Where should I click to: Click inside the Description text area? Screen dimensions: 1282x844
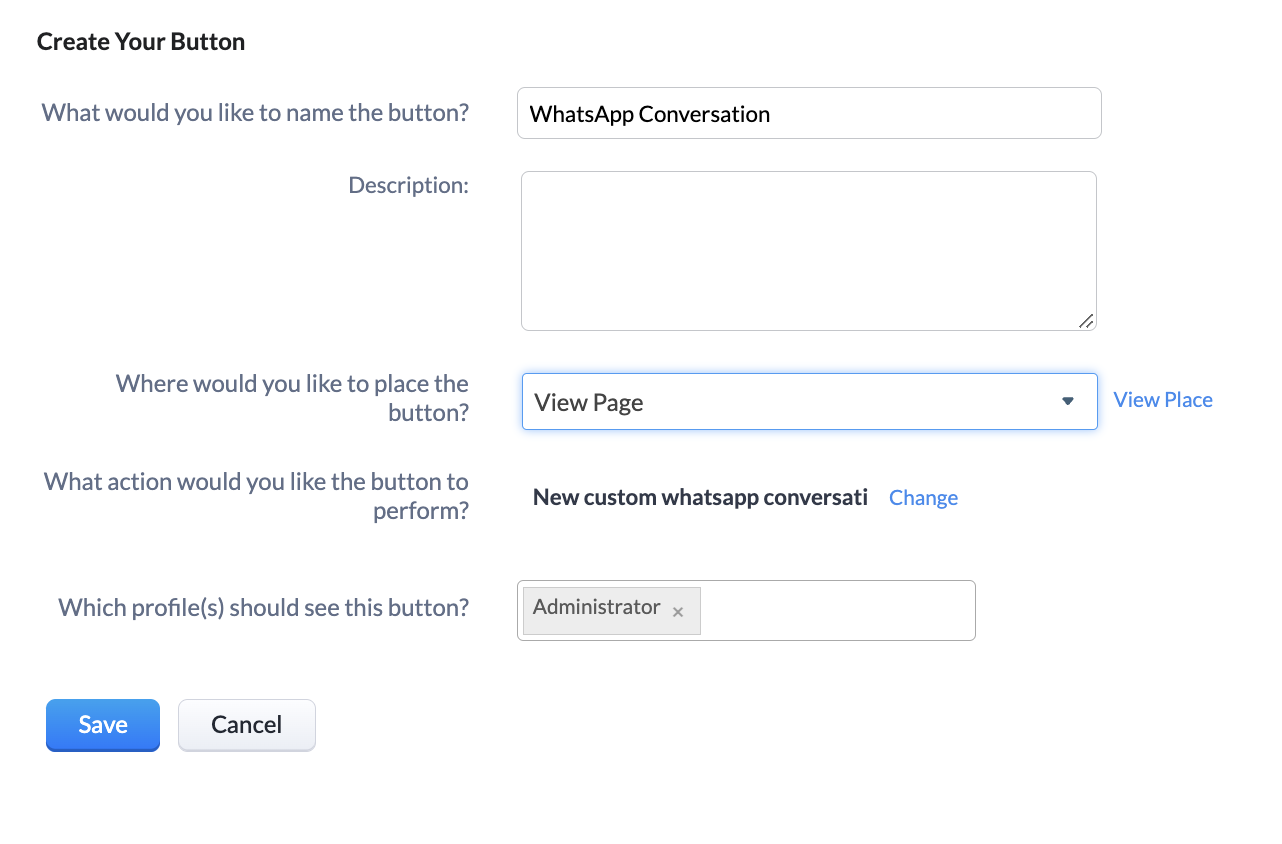coord(809,251)
